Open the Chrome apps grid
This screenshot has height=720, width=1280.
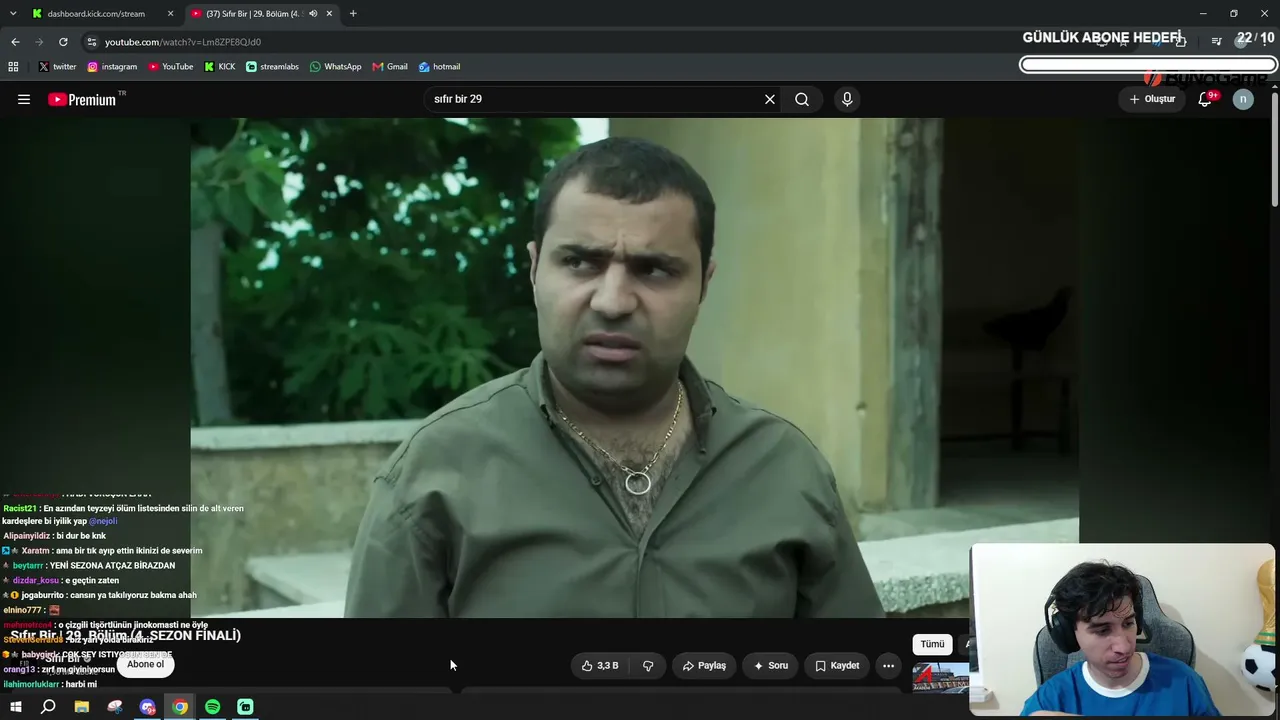click(x=13, y=67)
